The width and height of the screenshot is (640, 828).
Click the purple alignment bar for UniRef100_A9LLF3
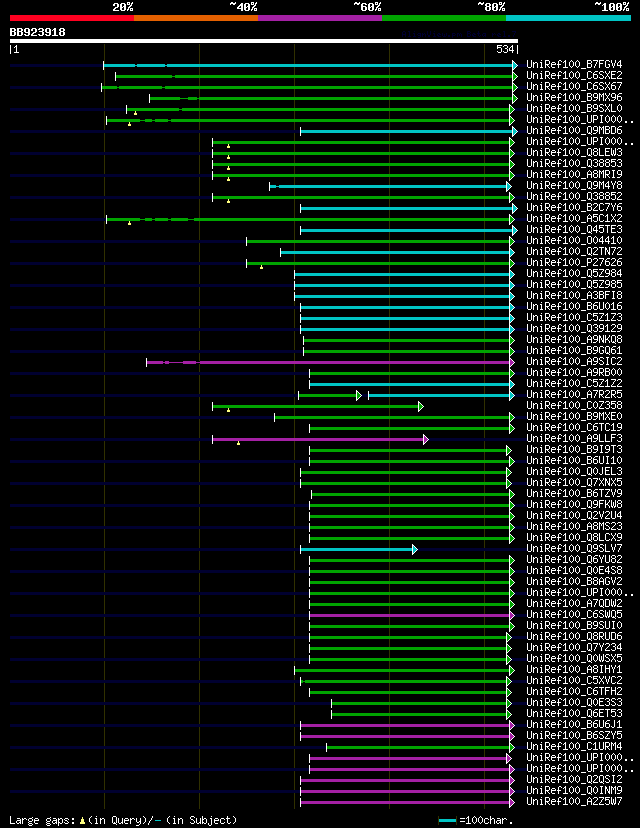coord(321,439)
